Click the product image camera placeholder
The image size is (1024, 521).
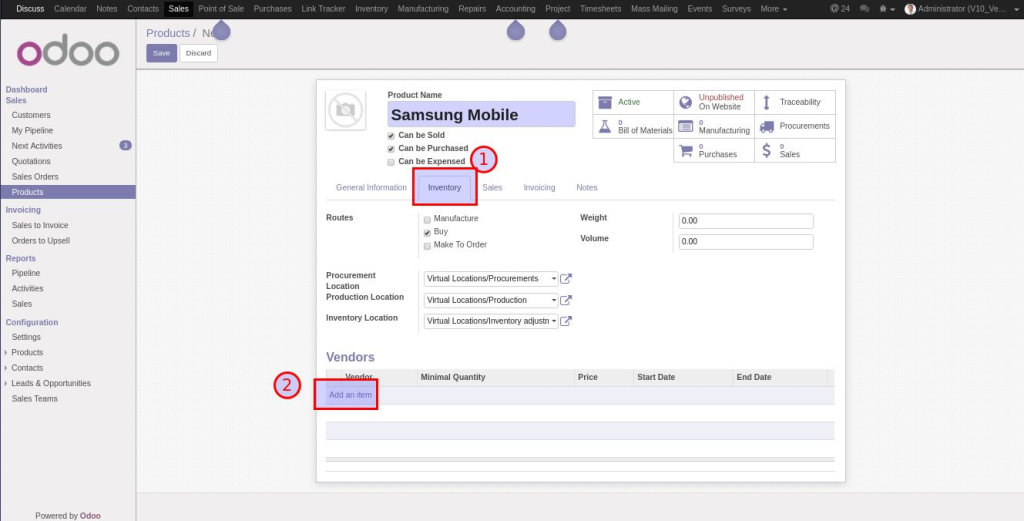tap(345, 110)
